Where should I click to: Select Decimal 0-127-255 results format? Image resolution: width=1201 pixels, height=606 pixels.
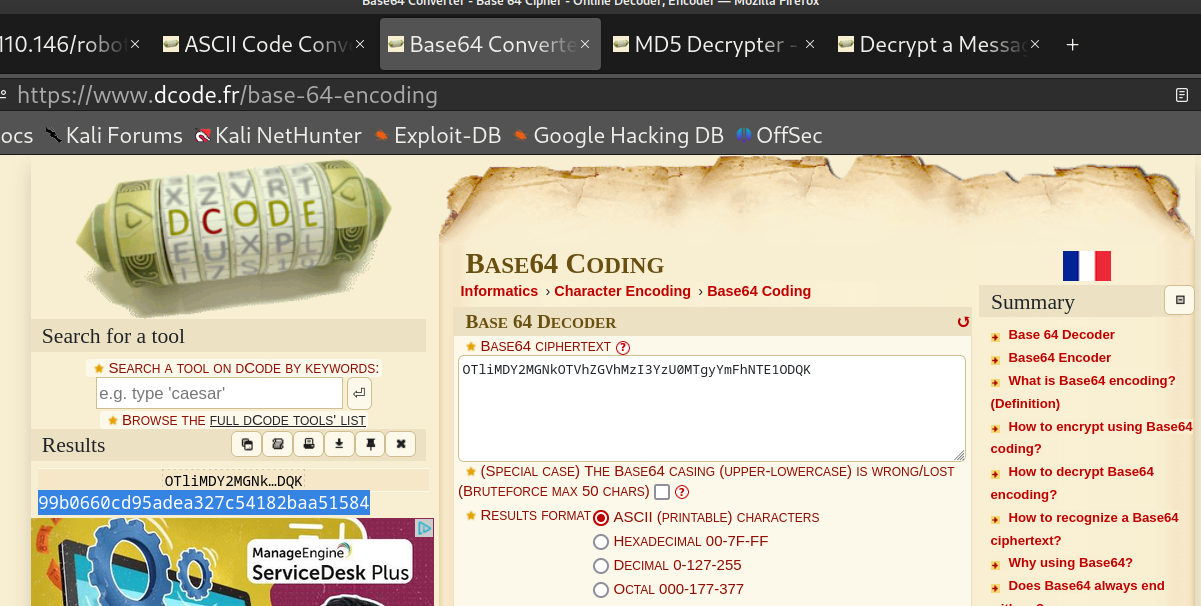(x=601, y=565)
